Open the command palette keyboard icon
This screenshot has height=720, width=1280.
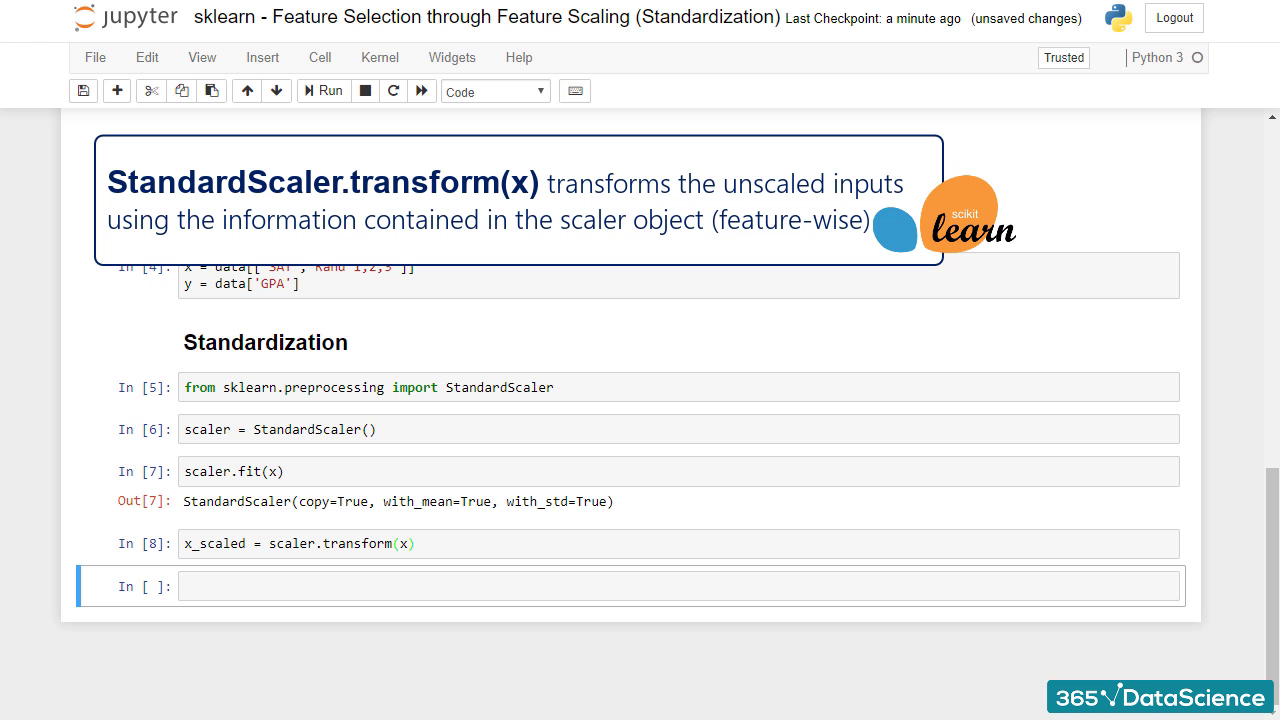pyautogui.click(x=575, y=91)
